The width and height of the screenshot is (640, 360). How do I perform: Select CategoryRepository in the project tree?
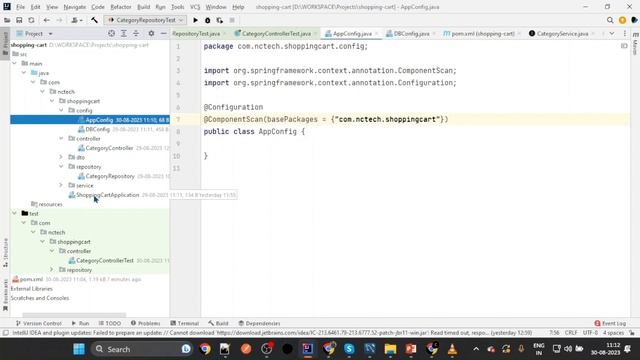pyautogui.click(x=110, y=176)
